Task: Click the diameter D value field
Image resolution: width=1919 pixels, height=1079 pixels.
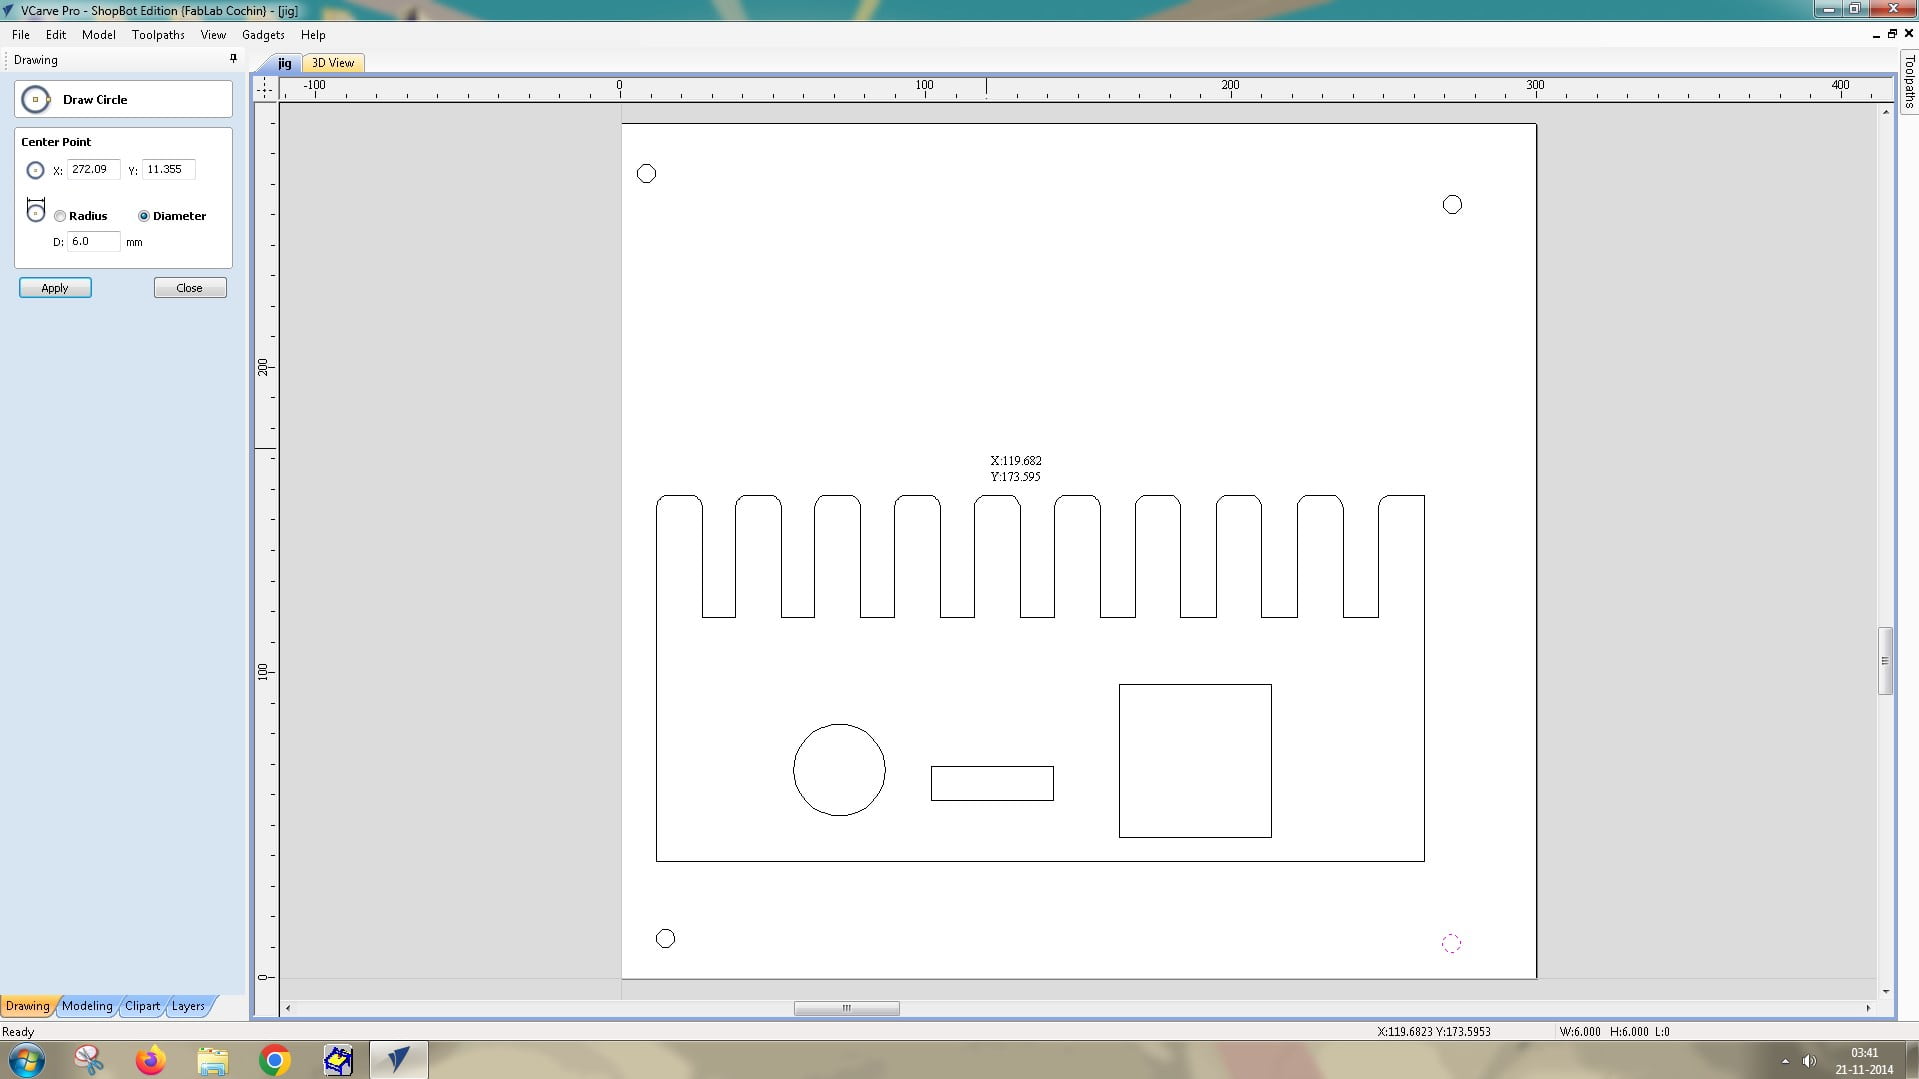Action: [94, 242]
